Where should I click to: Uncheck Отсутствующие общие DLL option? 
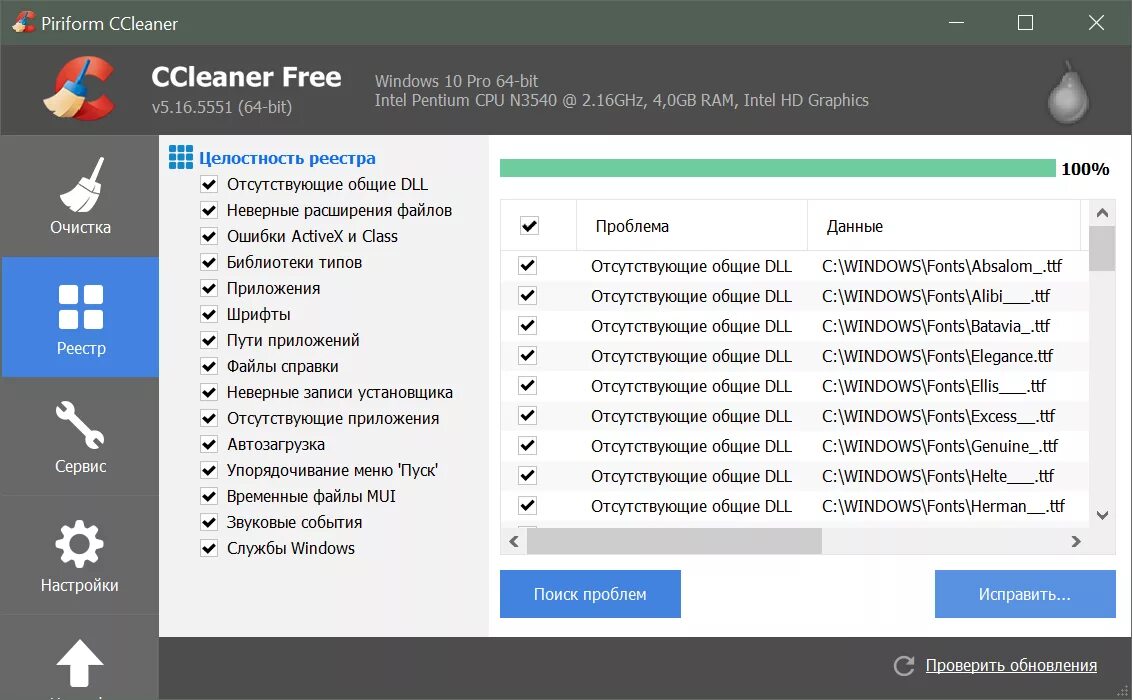point(209,184)
